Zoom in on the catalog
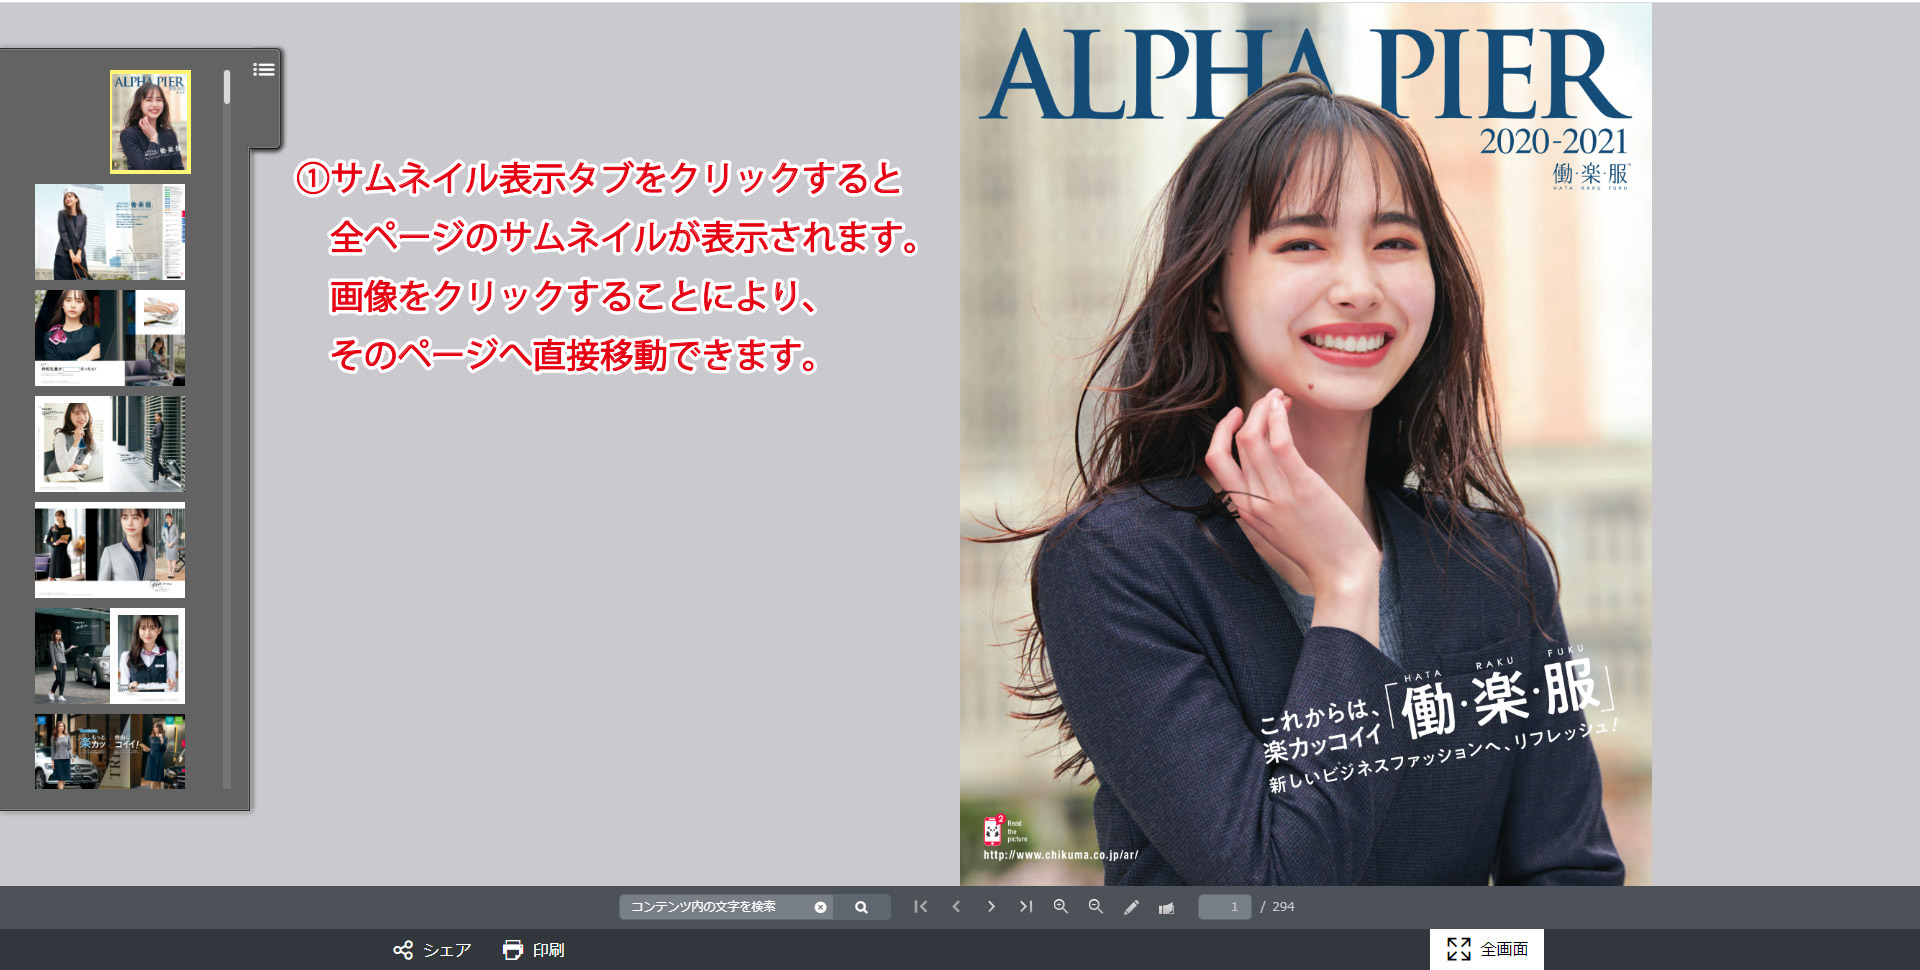Screen dimensions: 1920x970 point(1061,906)
